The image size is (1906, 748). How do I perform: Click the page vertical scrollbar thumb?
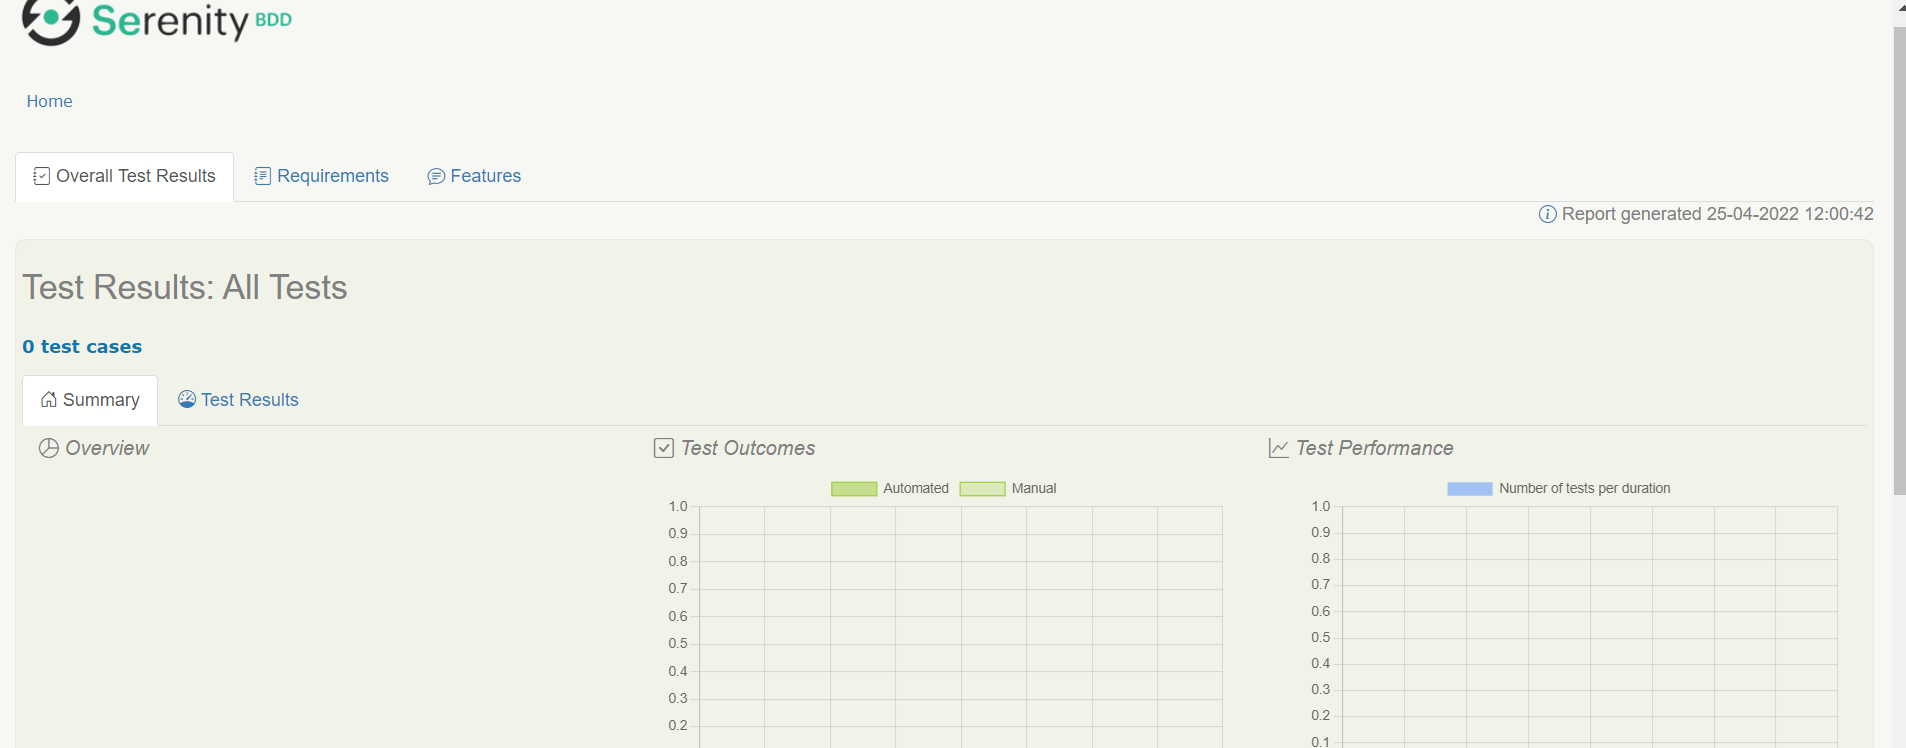1899,260
